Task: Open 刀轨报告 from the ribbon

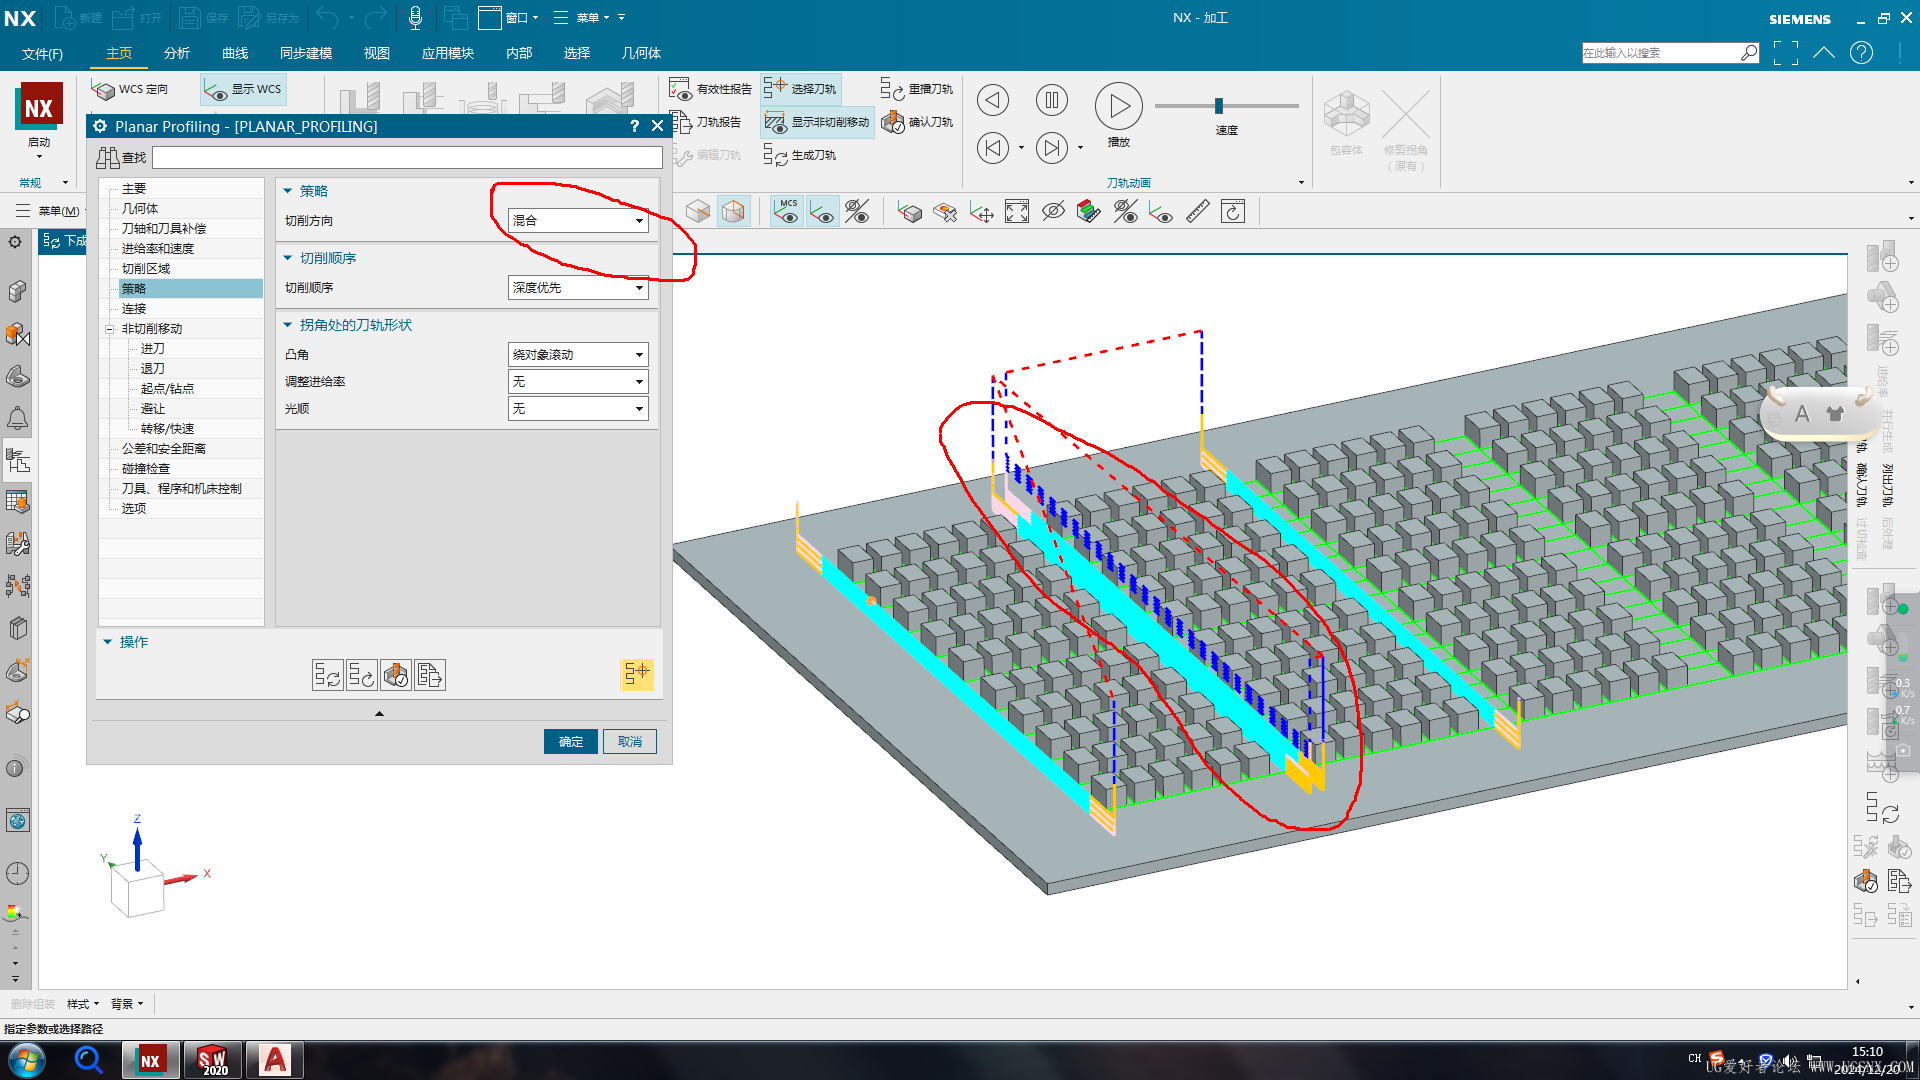Action: [707, 122]
